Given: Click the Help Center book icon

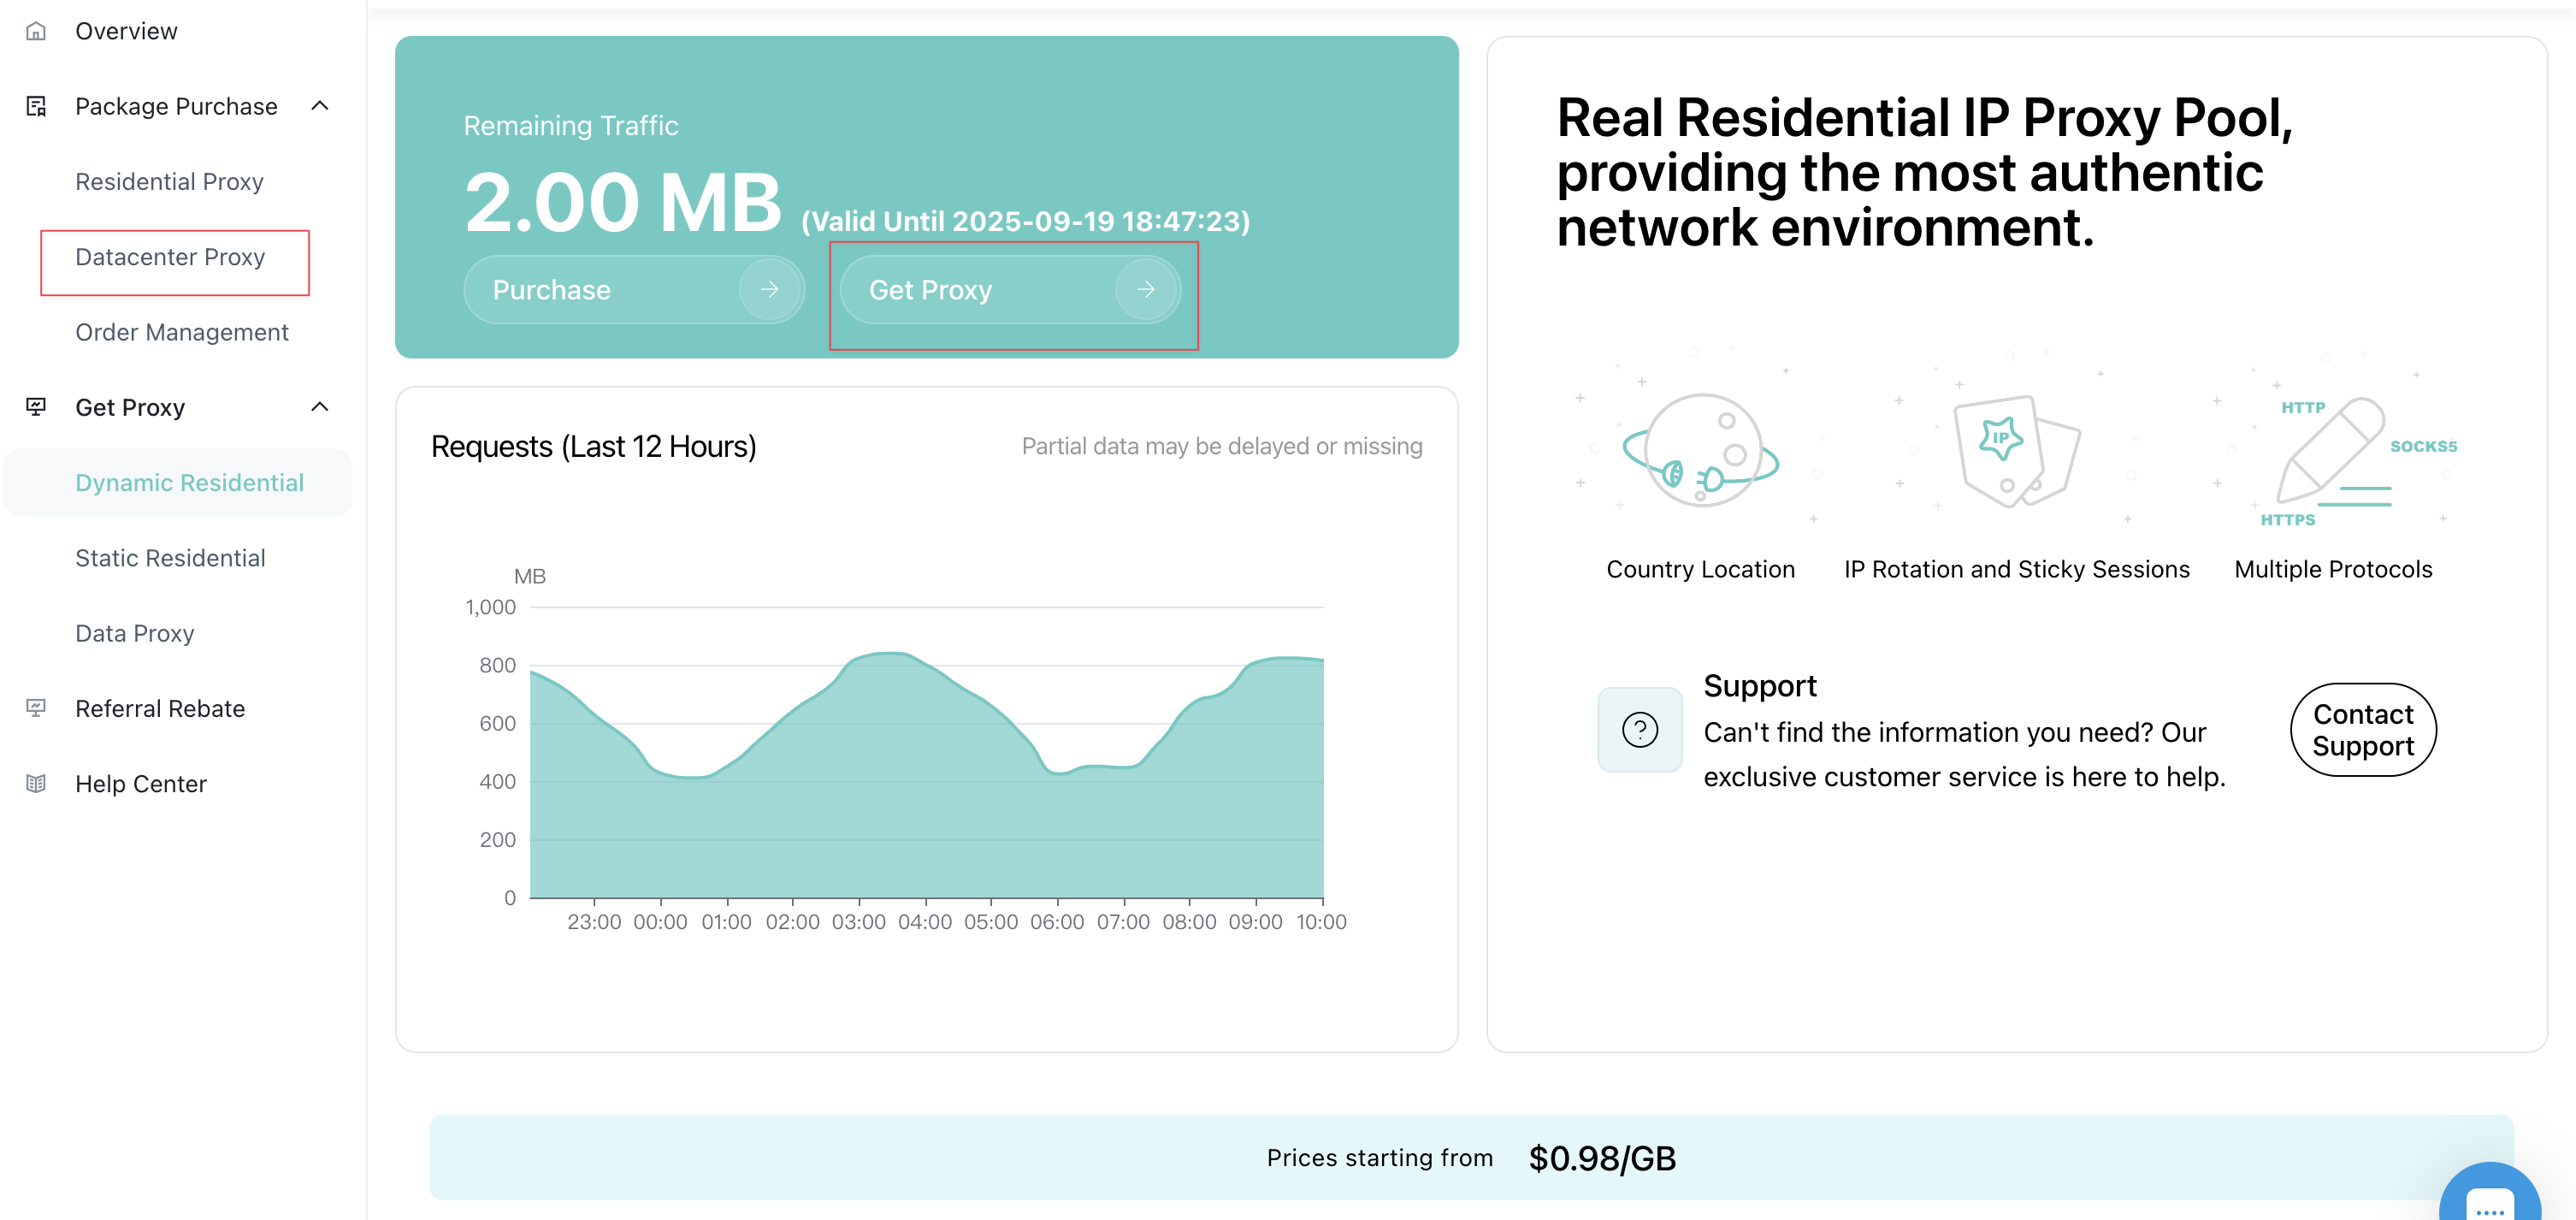Looking at the screenshot, I should (36, 783).
